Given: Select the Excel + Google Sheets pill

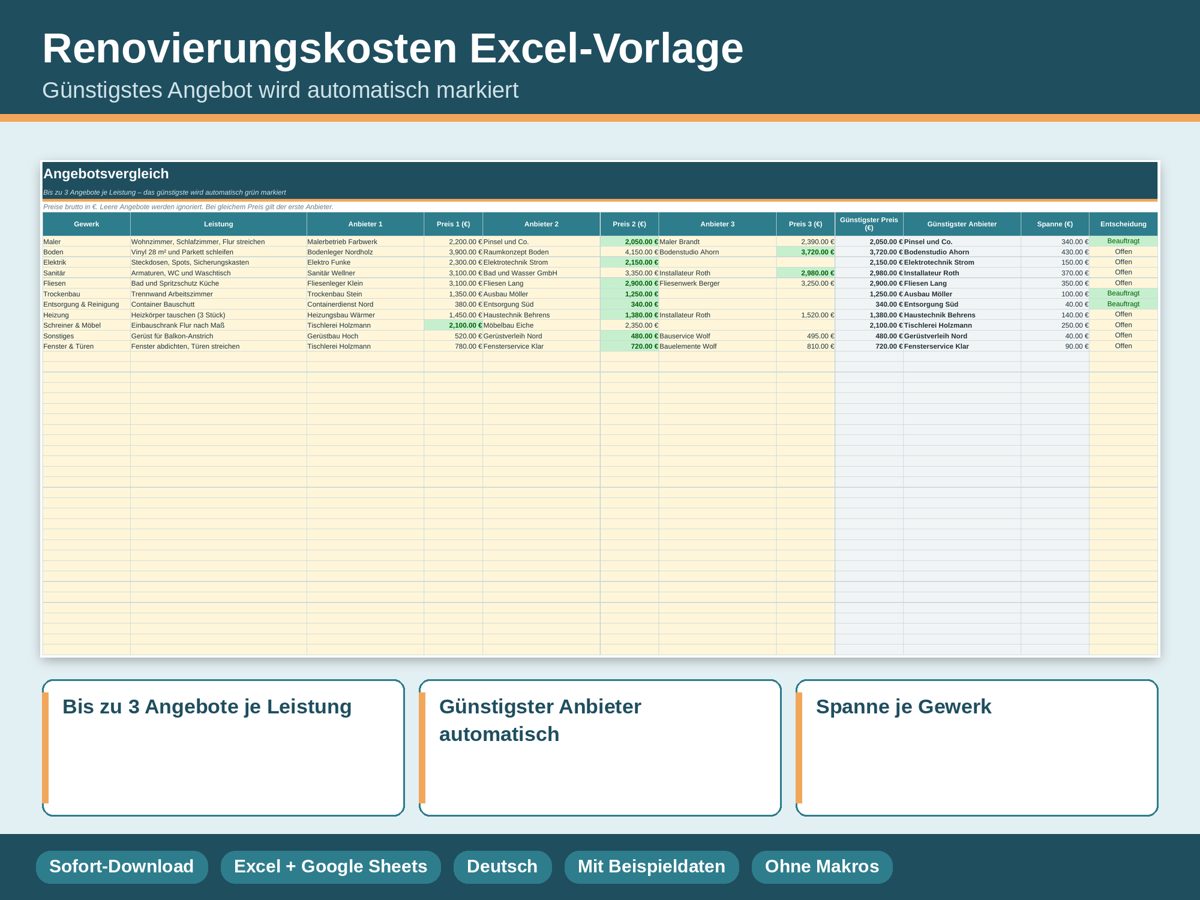Looking at the screenshot, I should click(330, 867).
